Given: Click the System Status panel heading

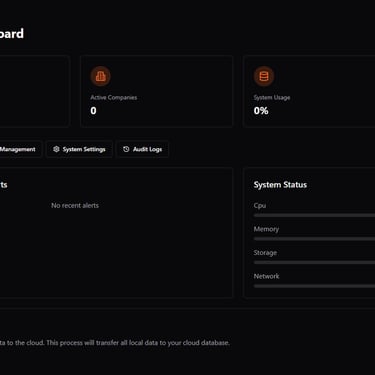Looking at the screenshot, I should click(x=280, y=185).
